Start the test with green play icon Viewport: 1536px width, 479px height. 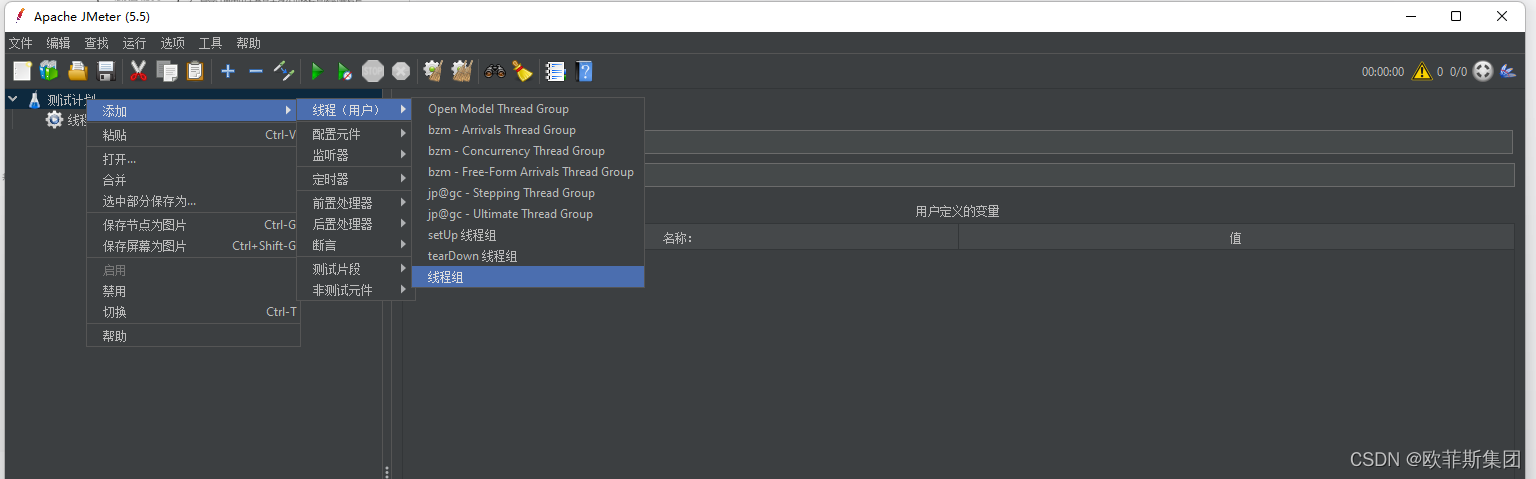[316, 71]
